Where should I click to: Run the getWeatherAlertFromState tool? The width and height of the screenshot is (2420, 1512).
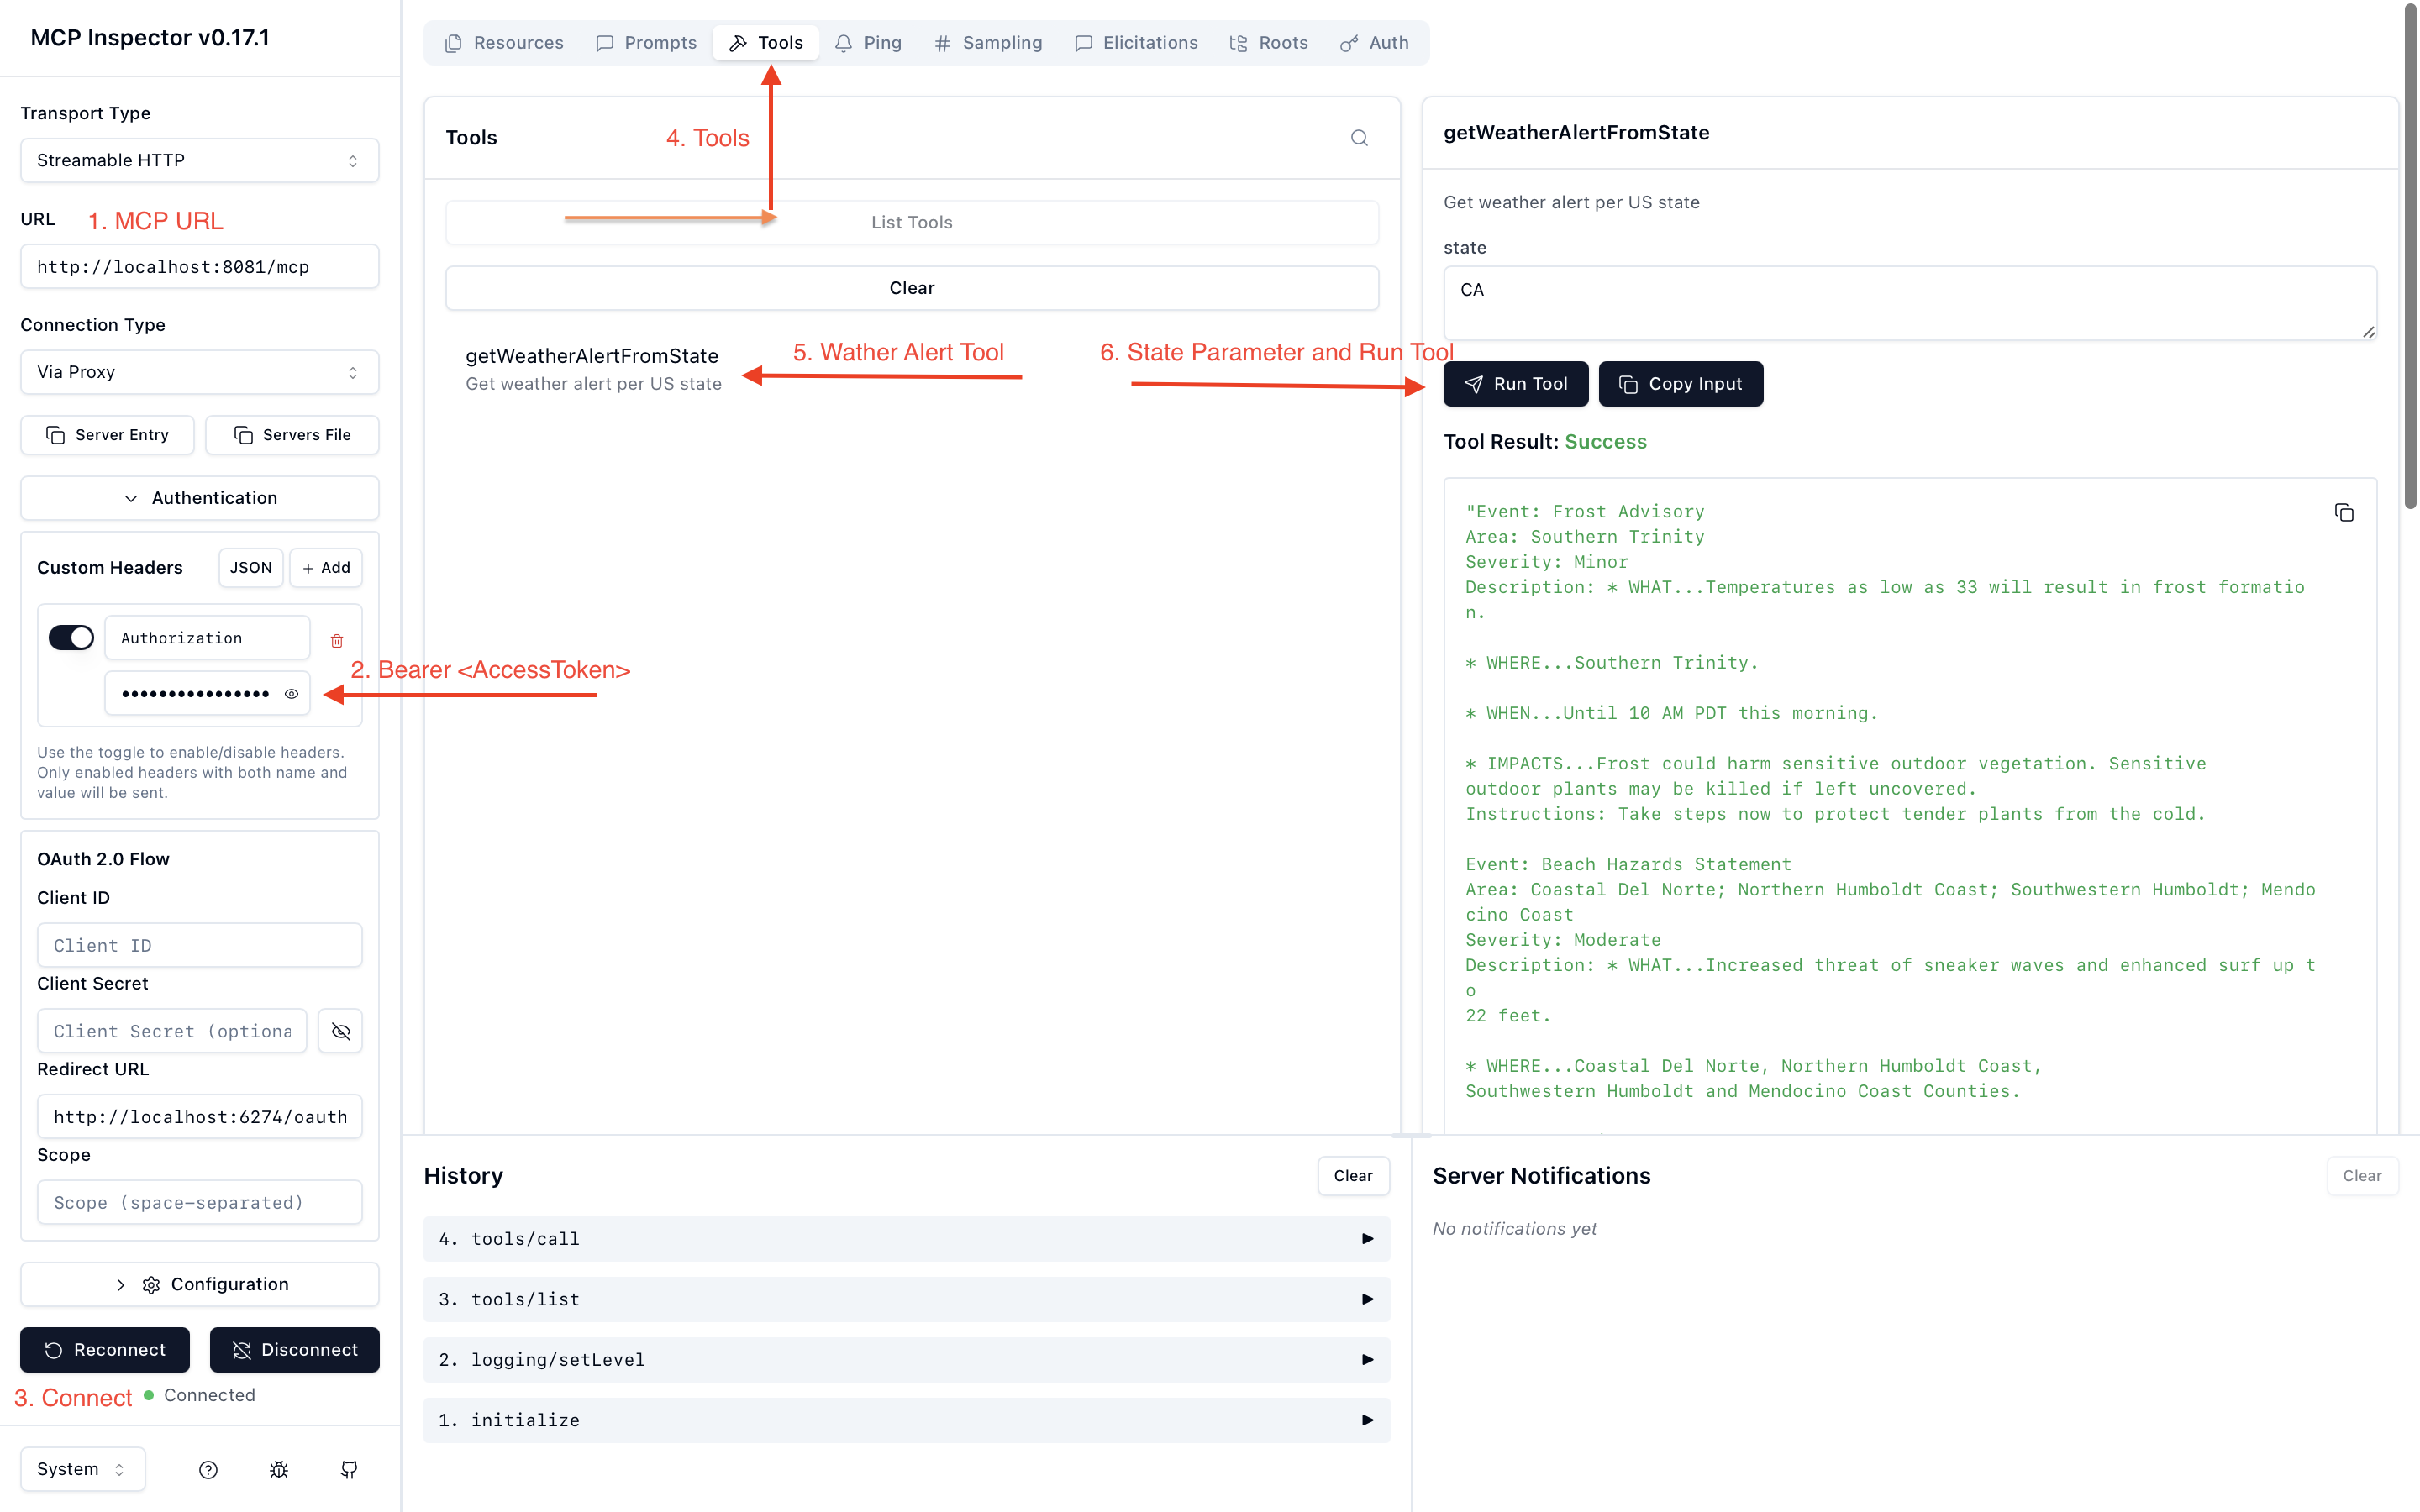tap(1515, 383)
